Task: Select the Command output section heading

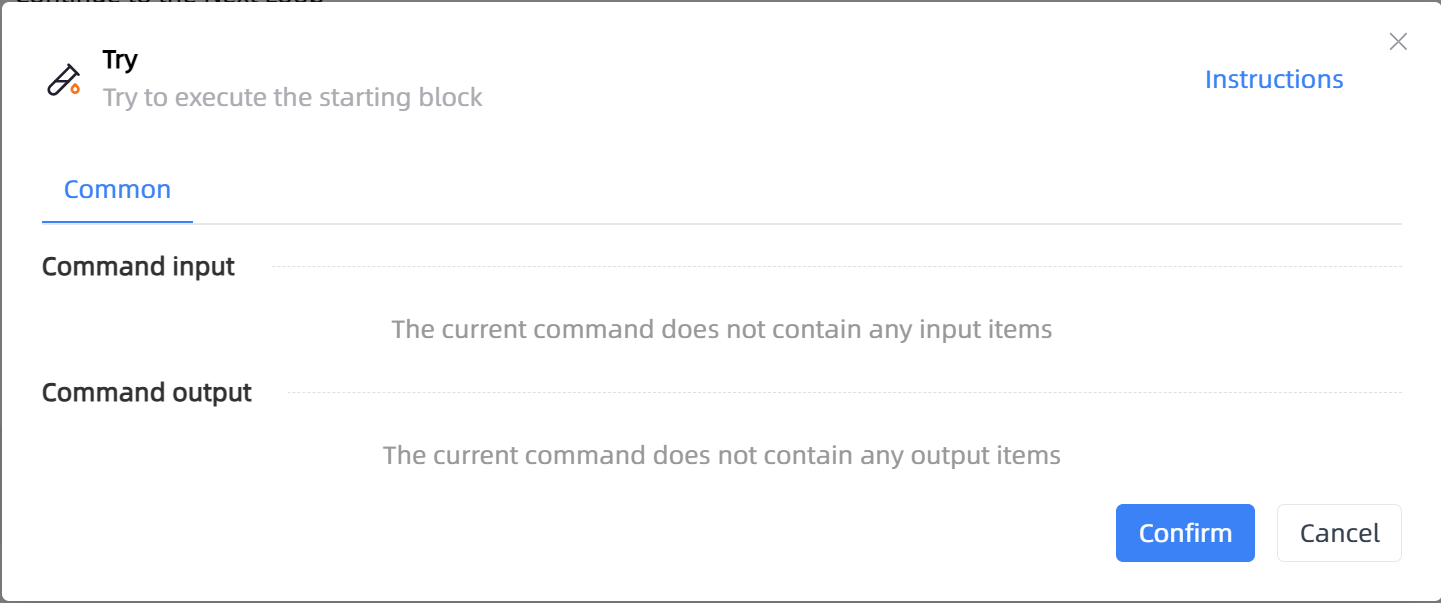Action: (147, 393)
